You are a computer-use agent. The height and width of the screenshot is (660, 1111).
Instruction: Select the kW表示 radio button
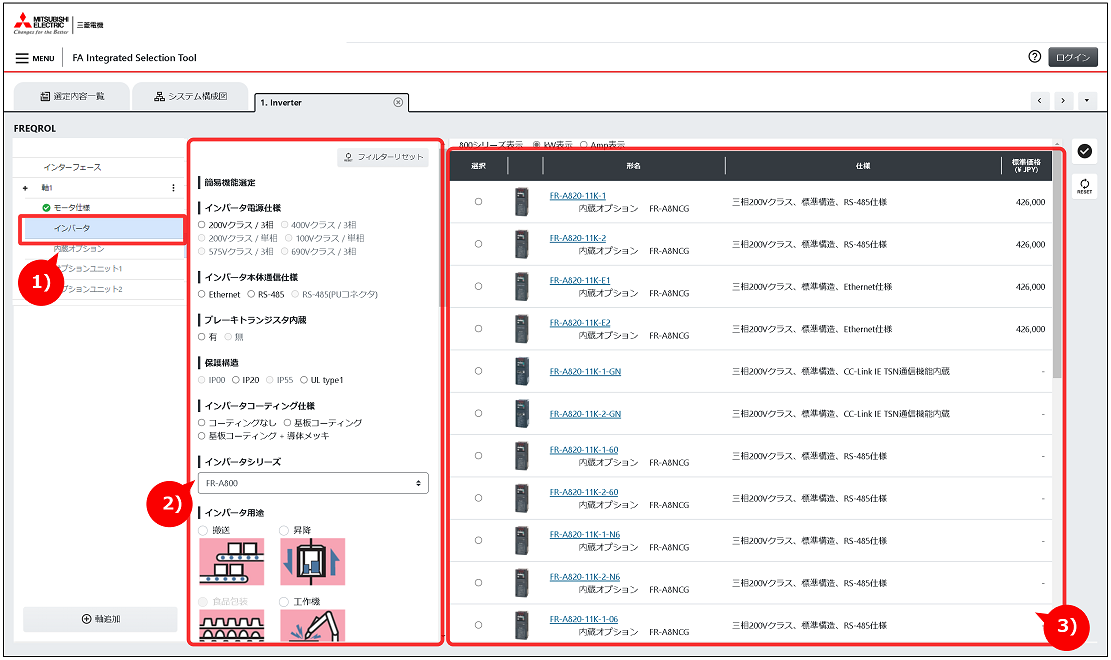click(536, 145)
